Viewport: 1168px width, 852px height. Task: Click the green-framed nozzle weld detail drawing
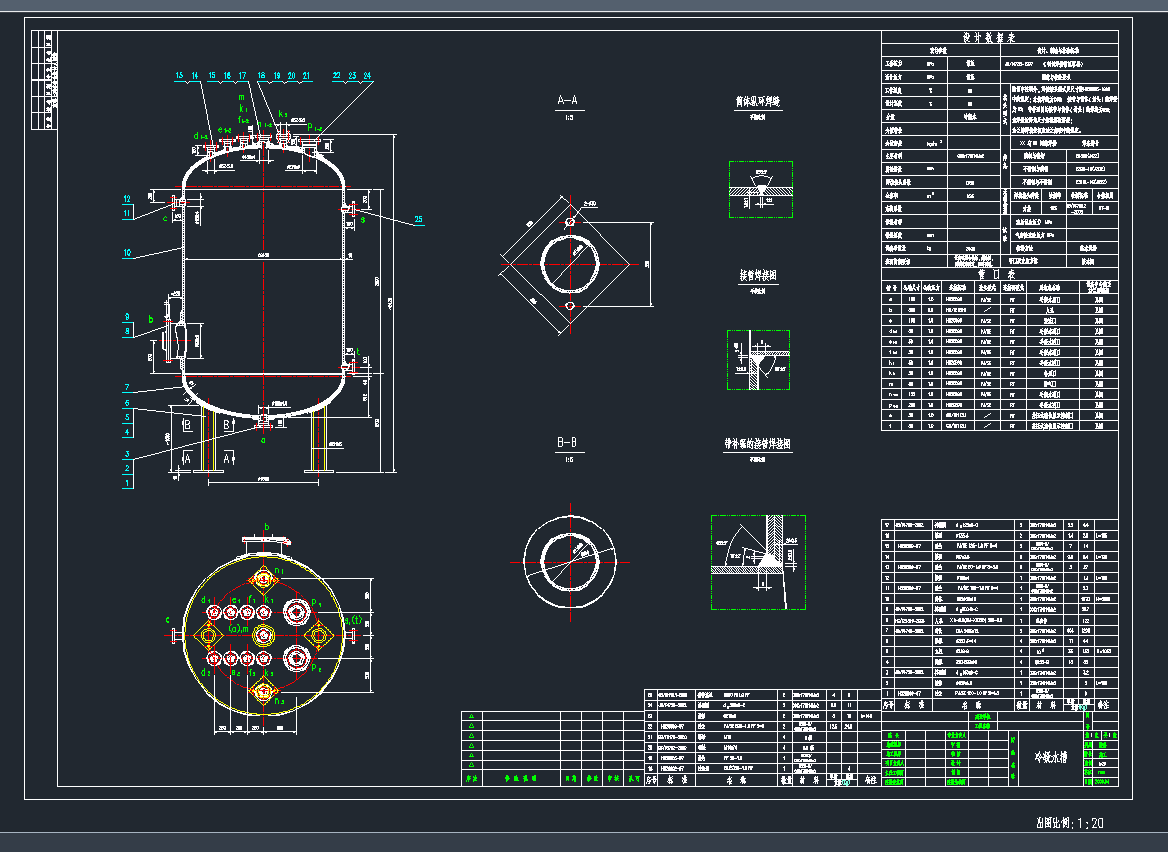click(758, 364)
